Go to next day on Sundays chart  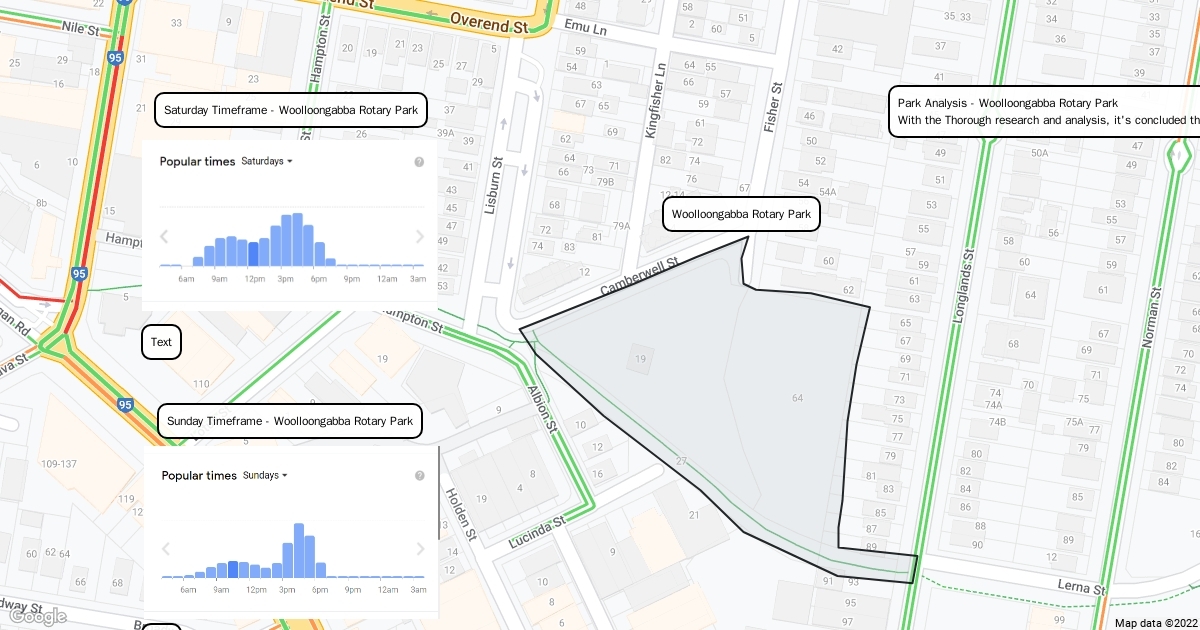[x=420, y=549]
